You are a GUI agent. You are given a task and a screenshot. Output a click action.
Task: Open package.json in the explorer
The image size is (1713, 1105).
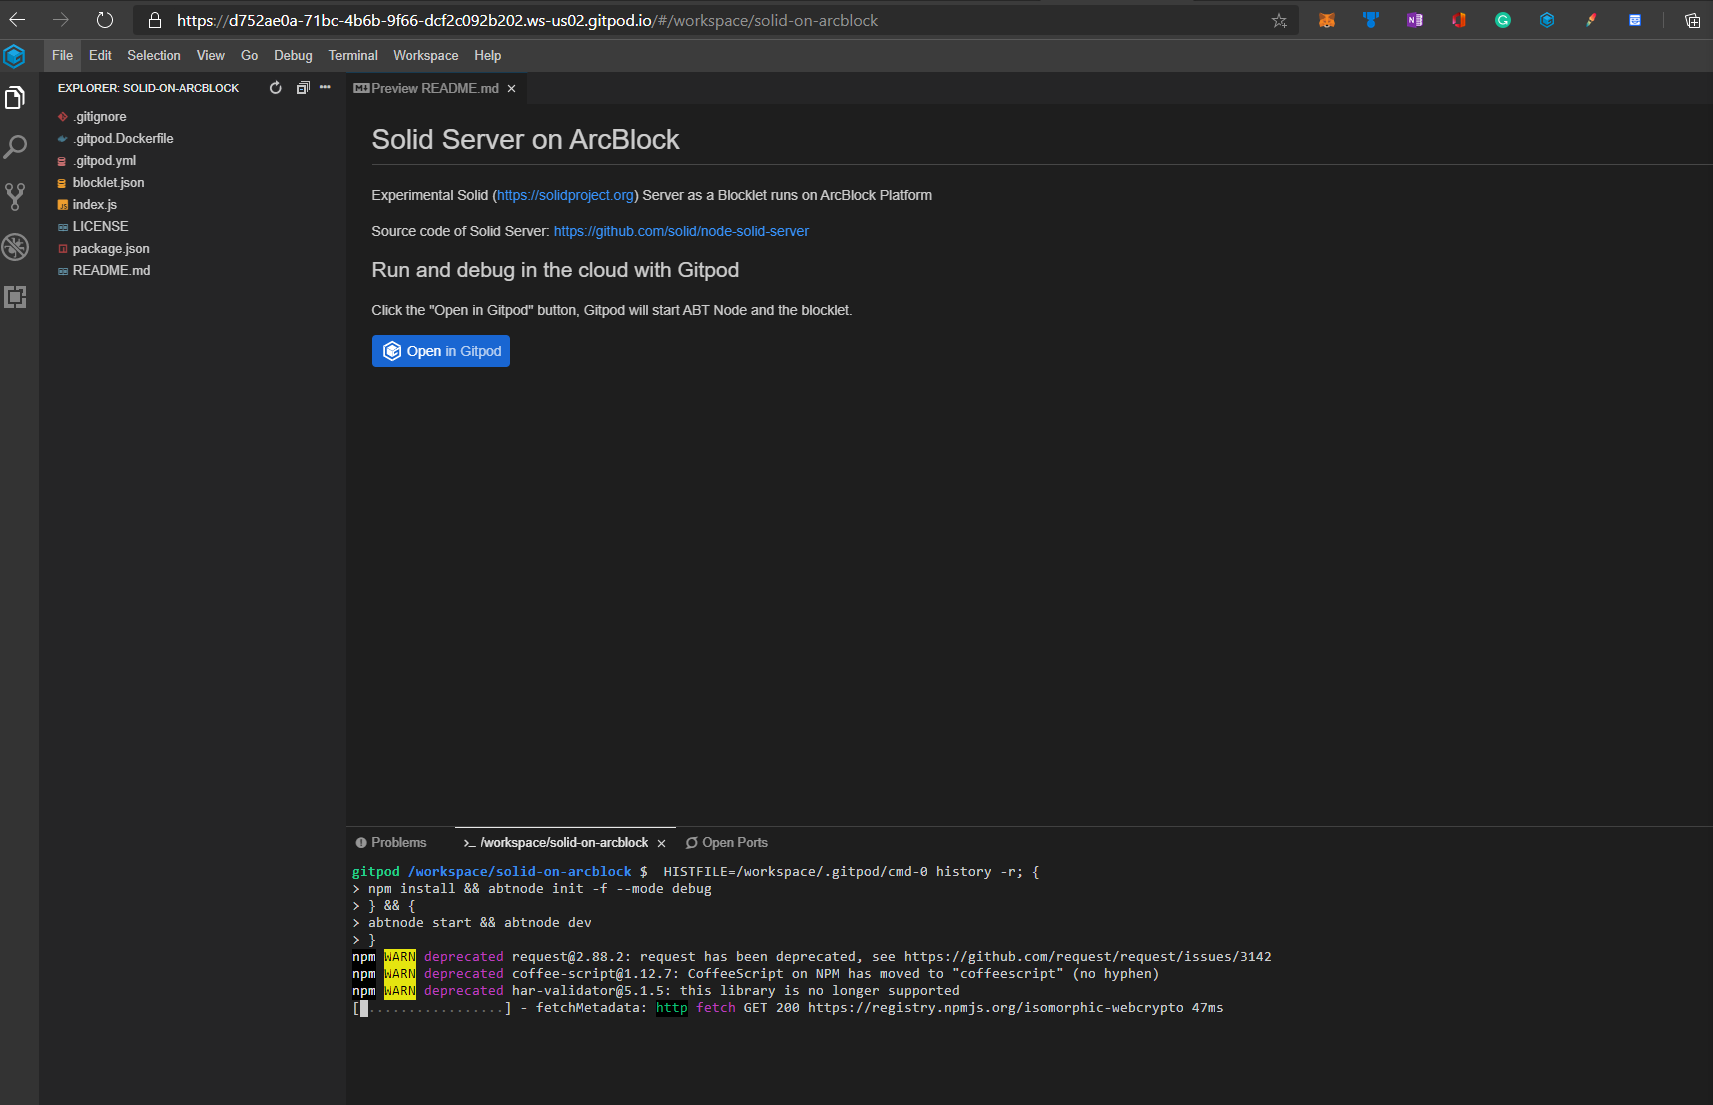[x=111, y=249]
